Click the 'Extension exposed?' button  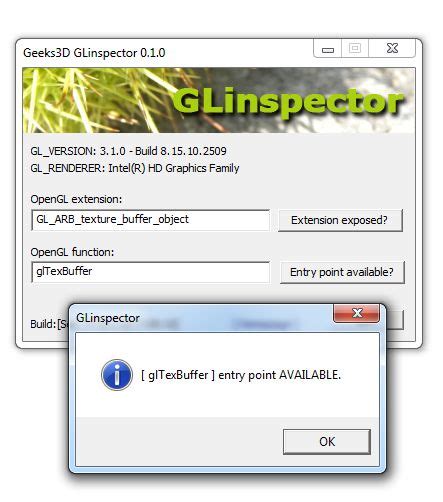340,220
